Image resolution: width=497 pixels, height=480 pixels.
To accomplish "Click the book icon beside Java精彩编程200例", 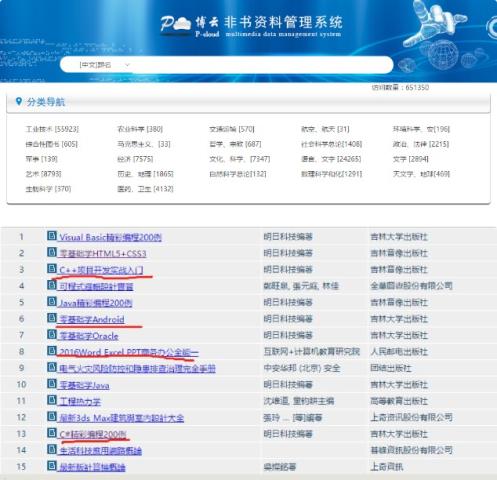I will pos(52,301).
